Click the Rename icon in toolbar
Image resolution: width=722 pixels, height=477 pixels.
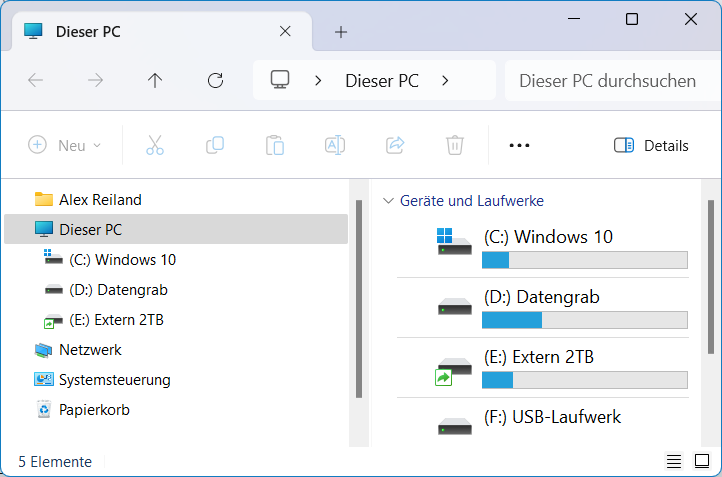point(334,145)
